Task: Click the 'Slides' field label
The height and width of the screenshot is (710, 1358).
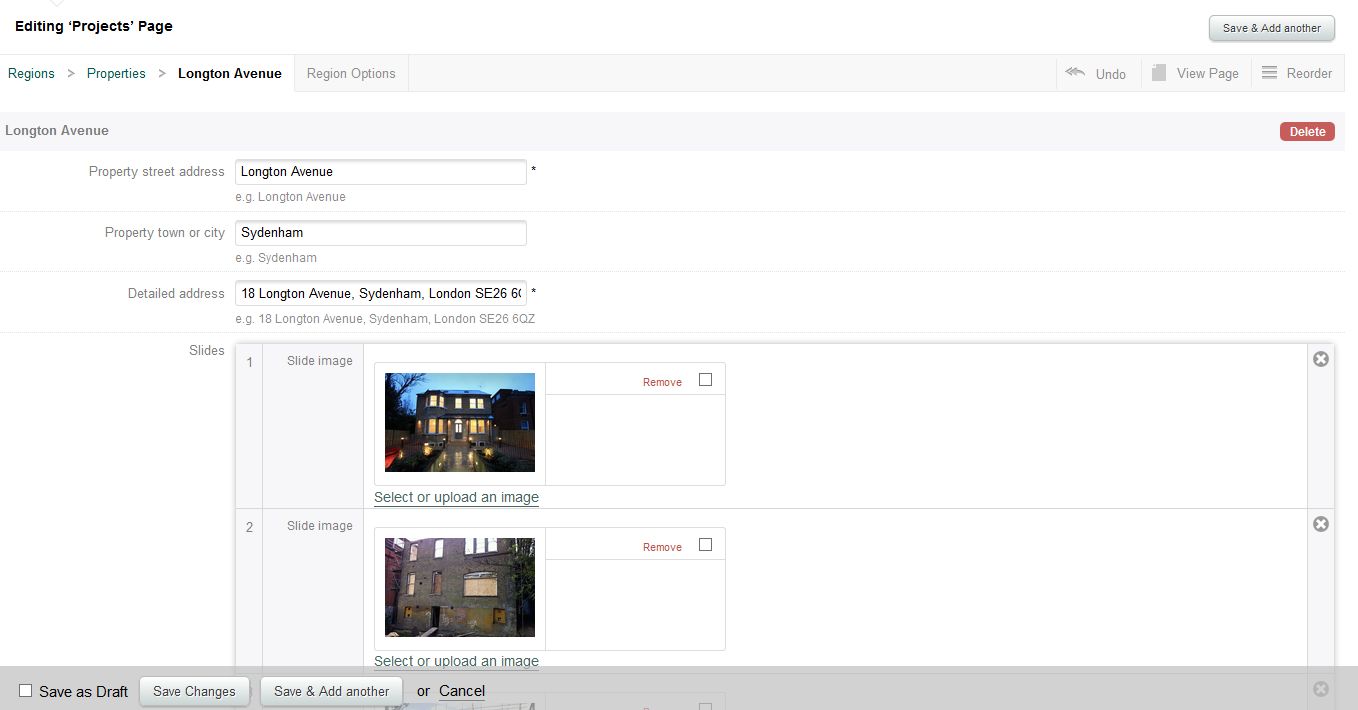Action: coord(207,351)
